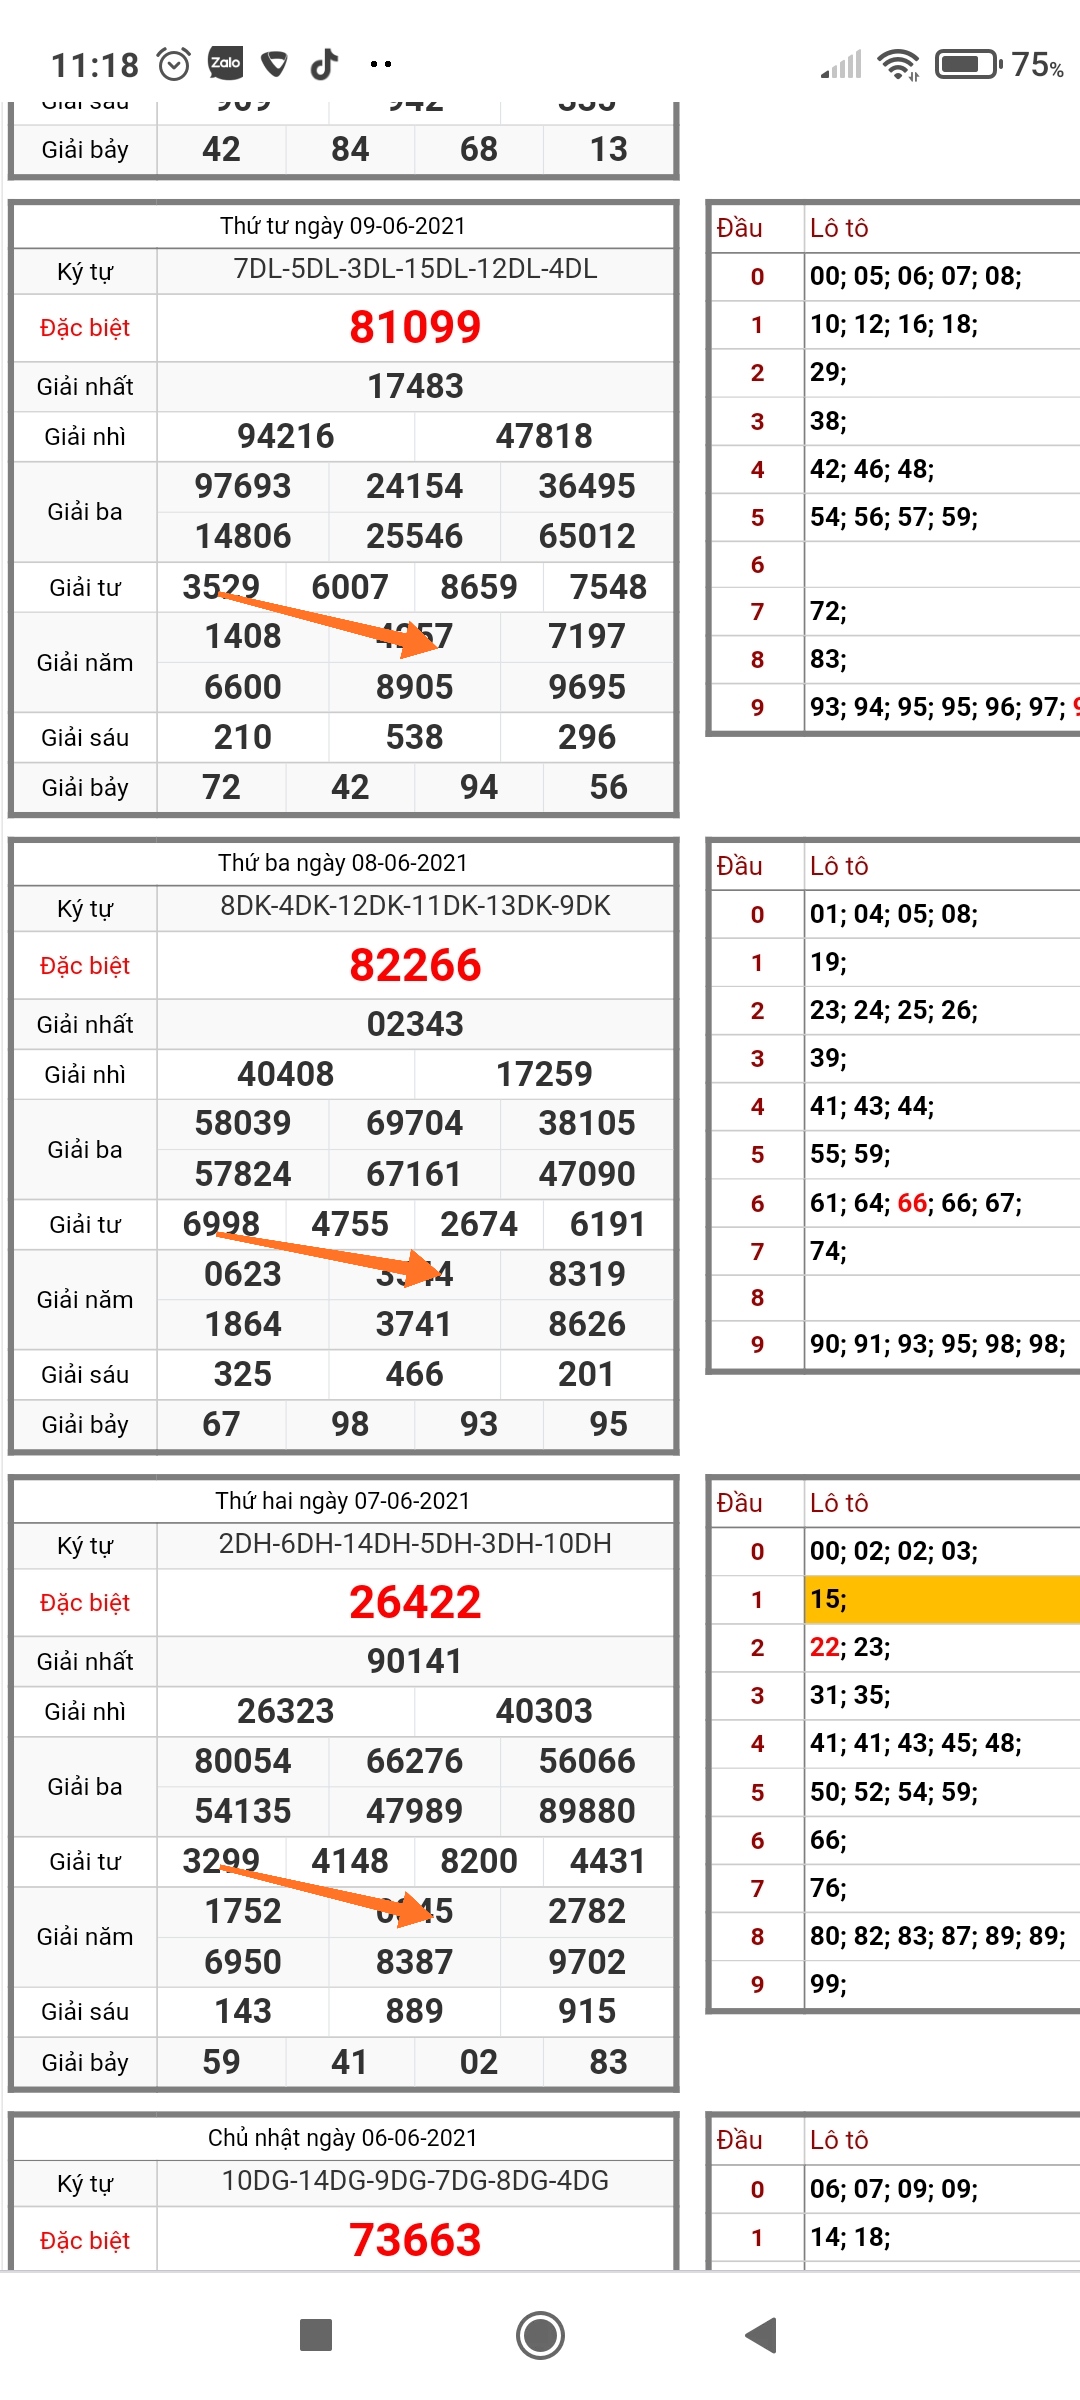Select sixth prize number 466
Screen dimensions: 1080x2400
click(x=415, y=1374)
